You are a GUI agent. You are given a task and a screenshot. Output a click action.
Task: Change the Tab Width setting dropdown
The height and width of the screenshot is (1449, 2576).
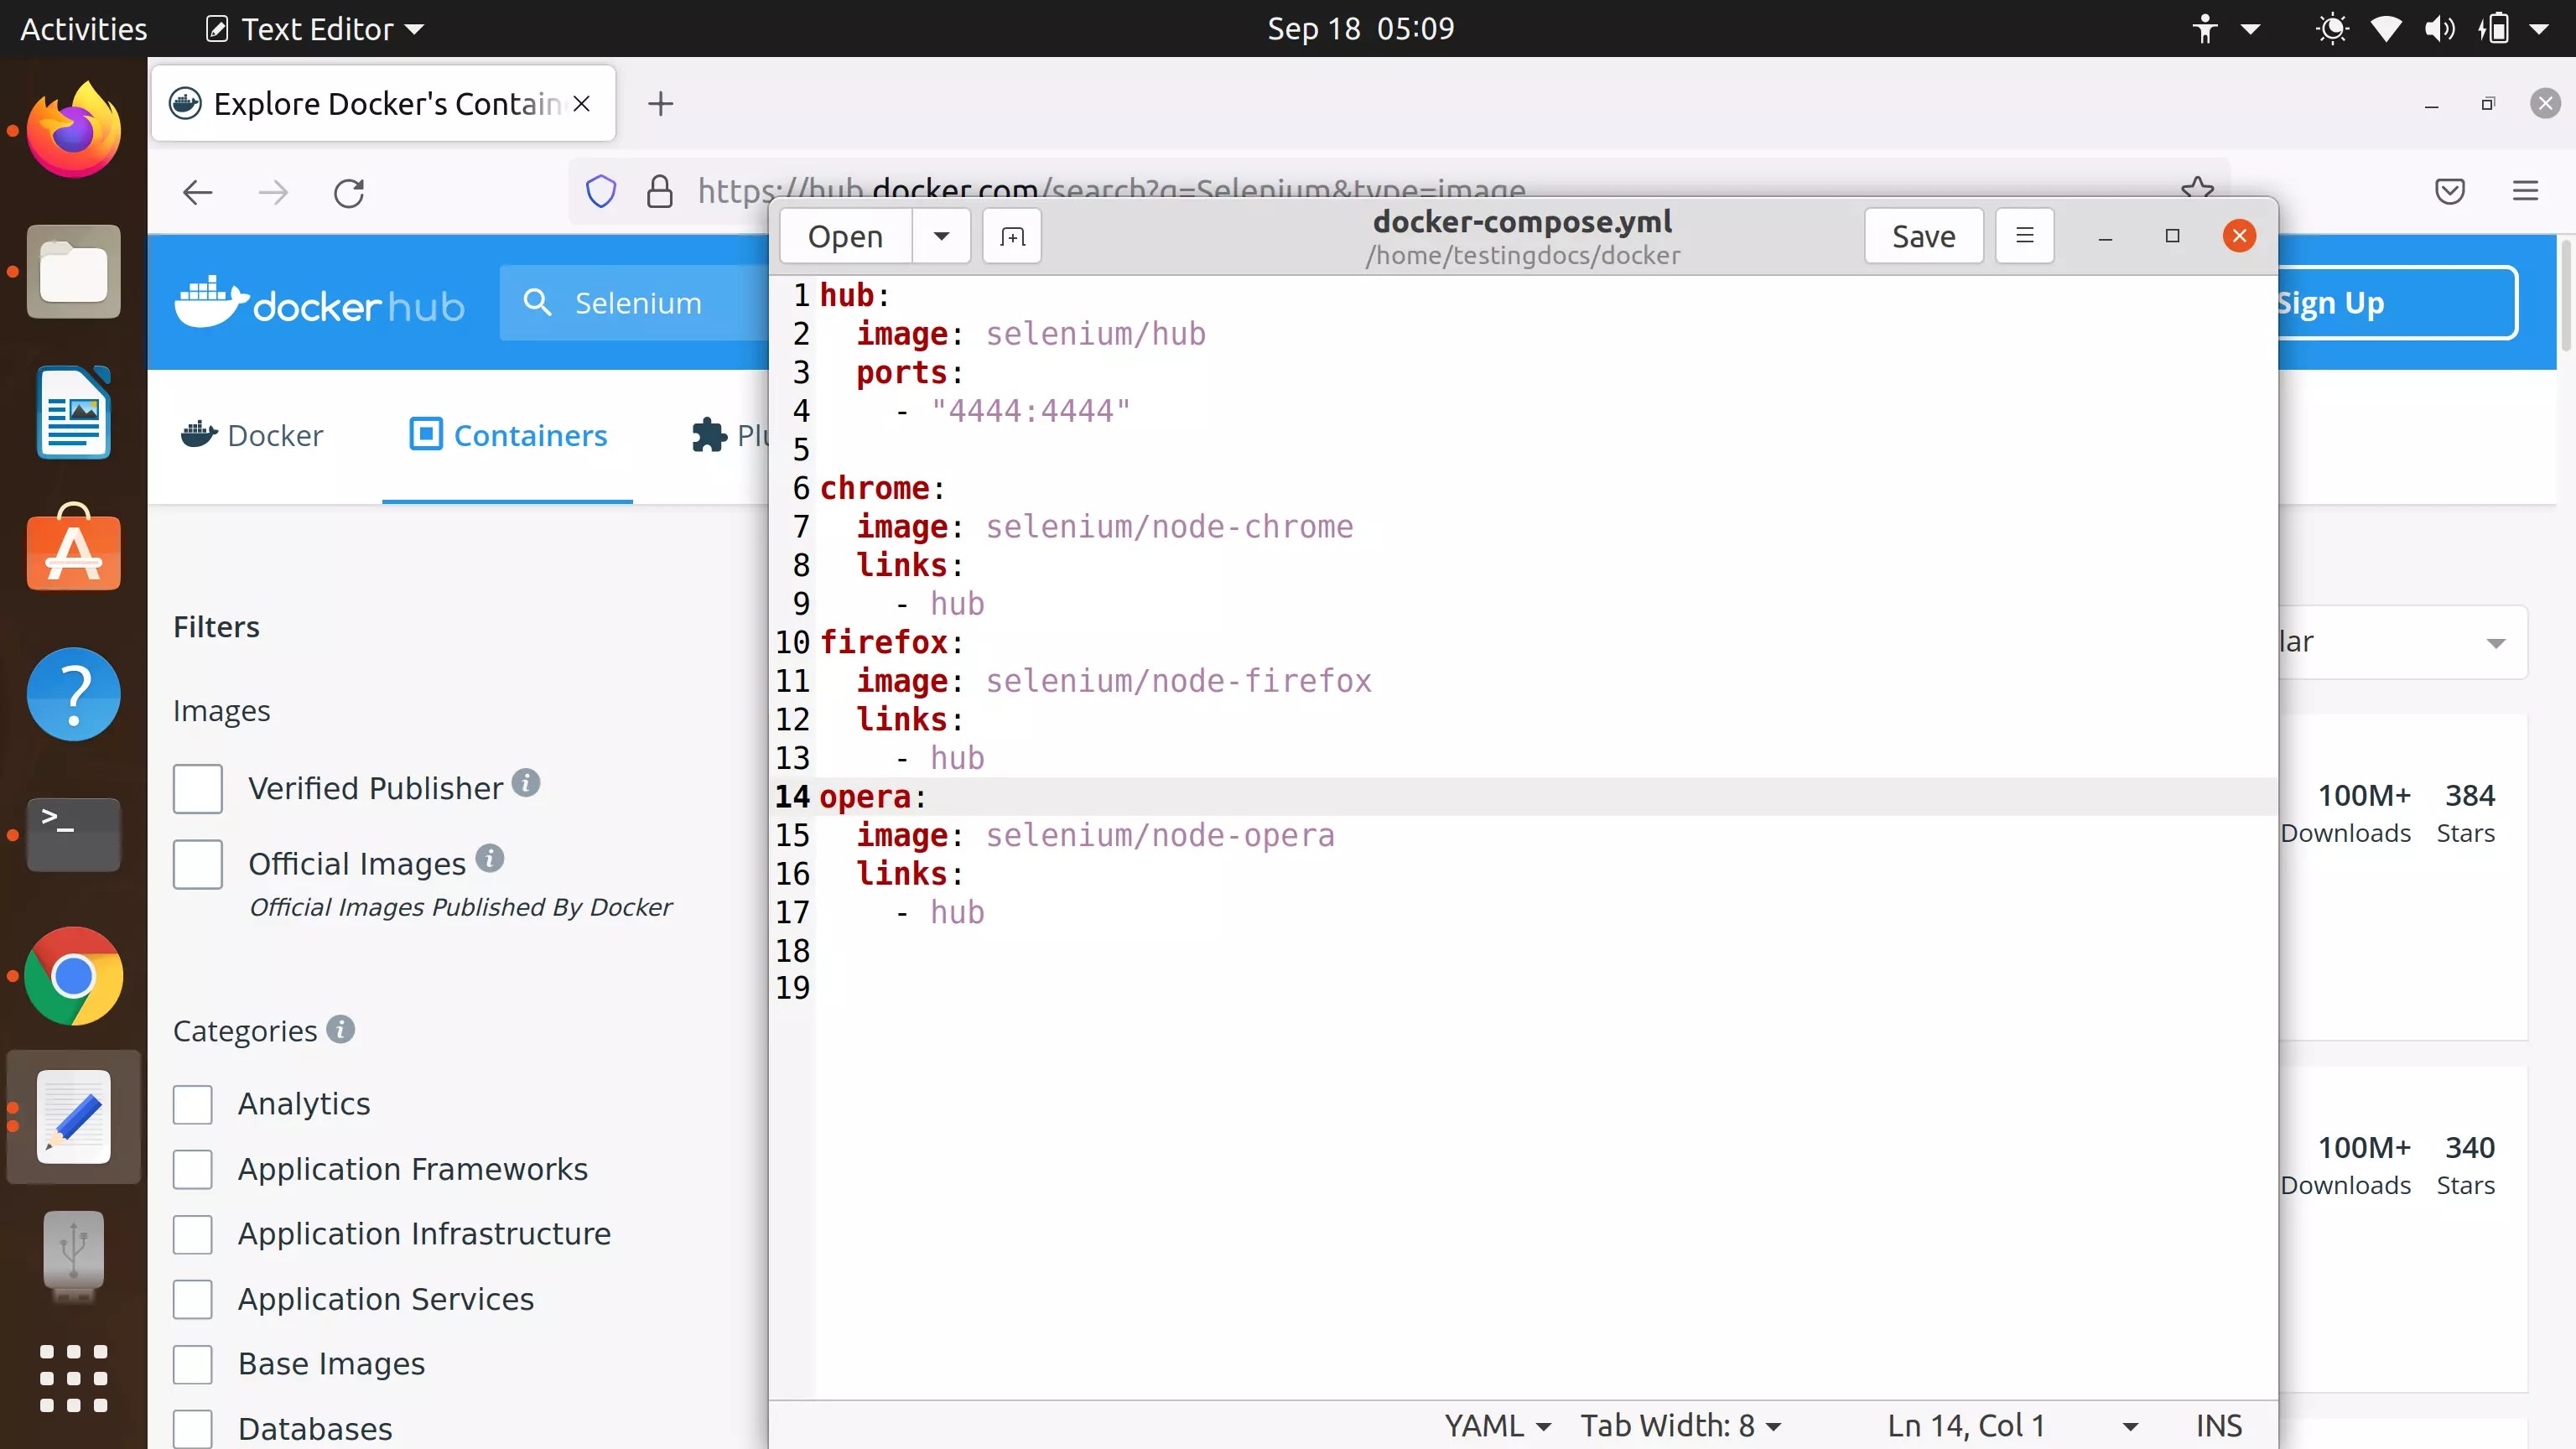pos(1680,1425)
